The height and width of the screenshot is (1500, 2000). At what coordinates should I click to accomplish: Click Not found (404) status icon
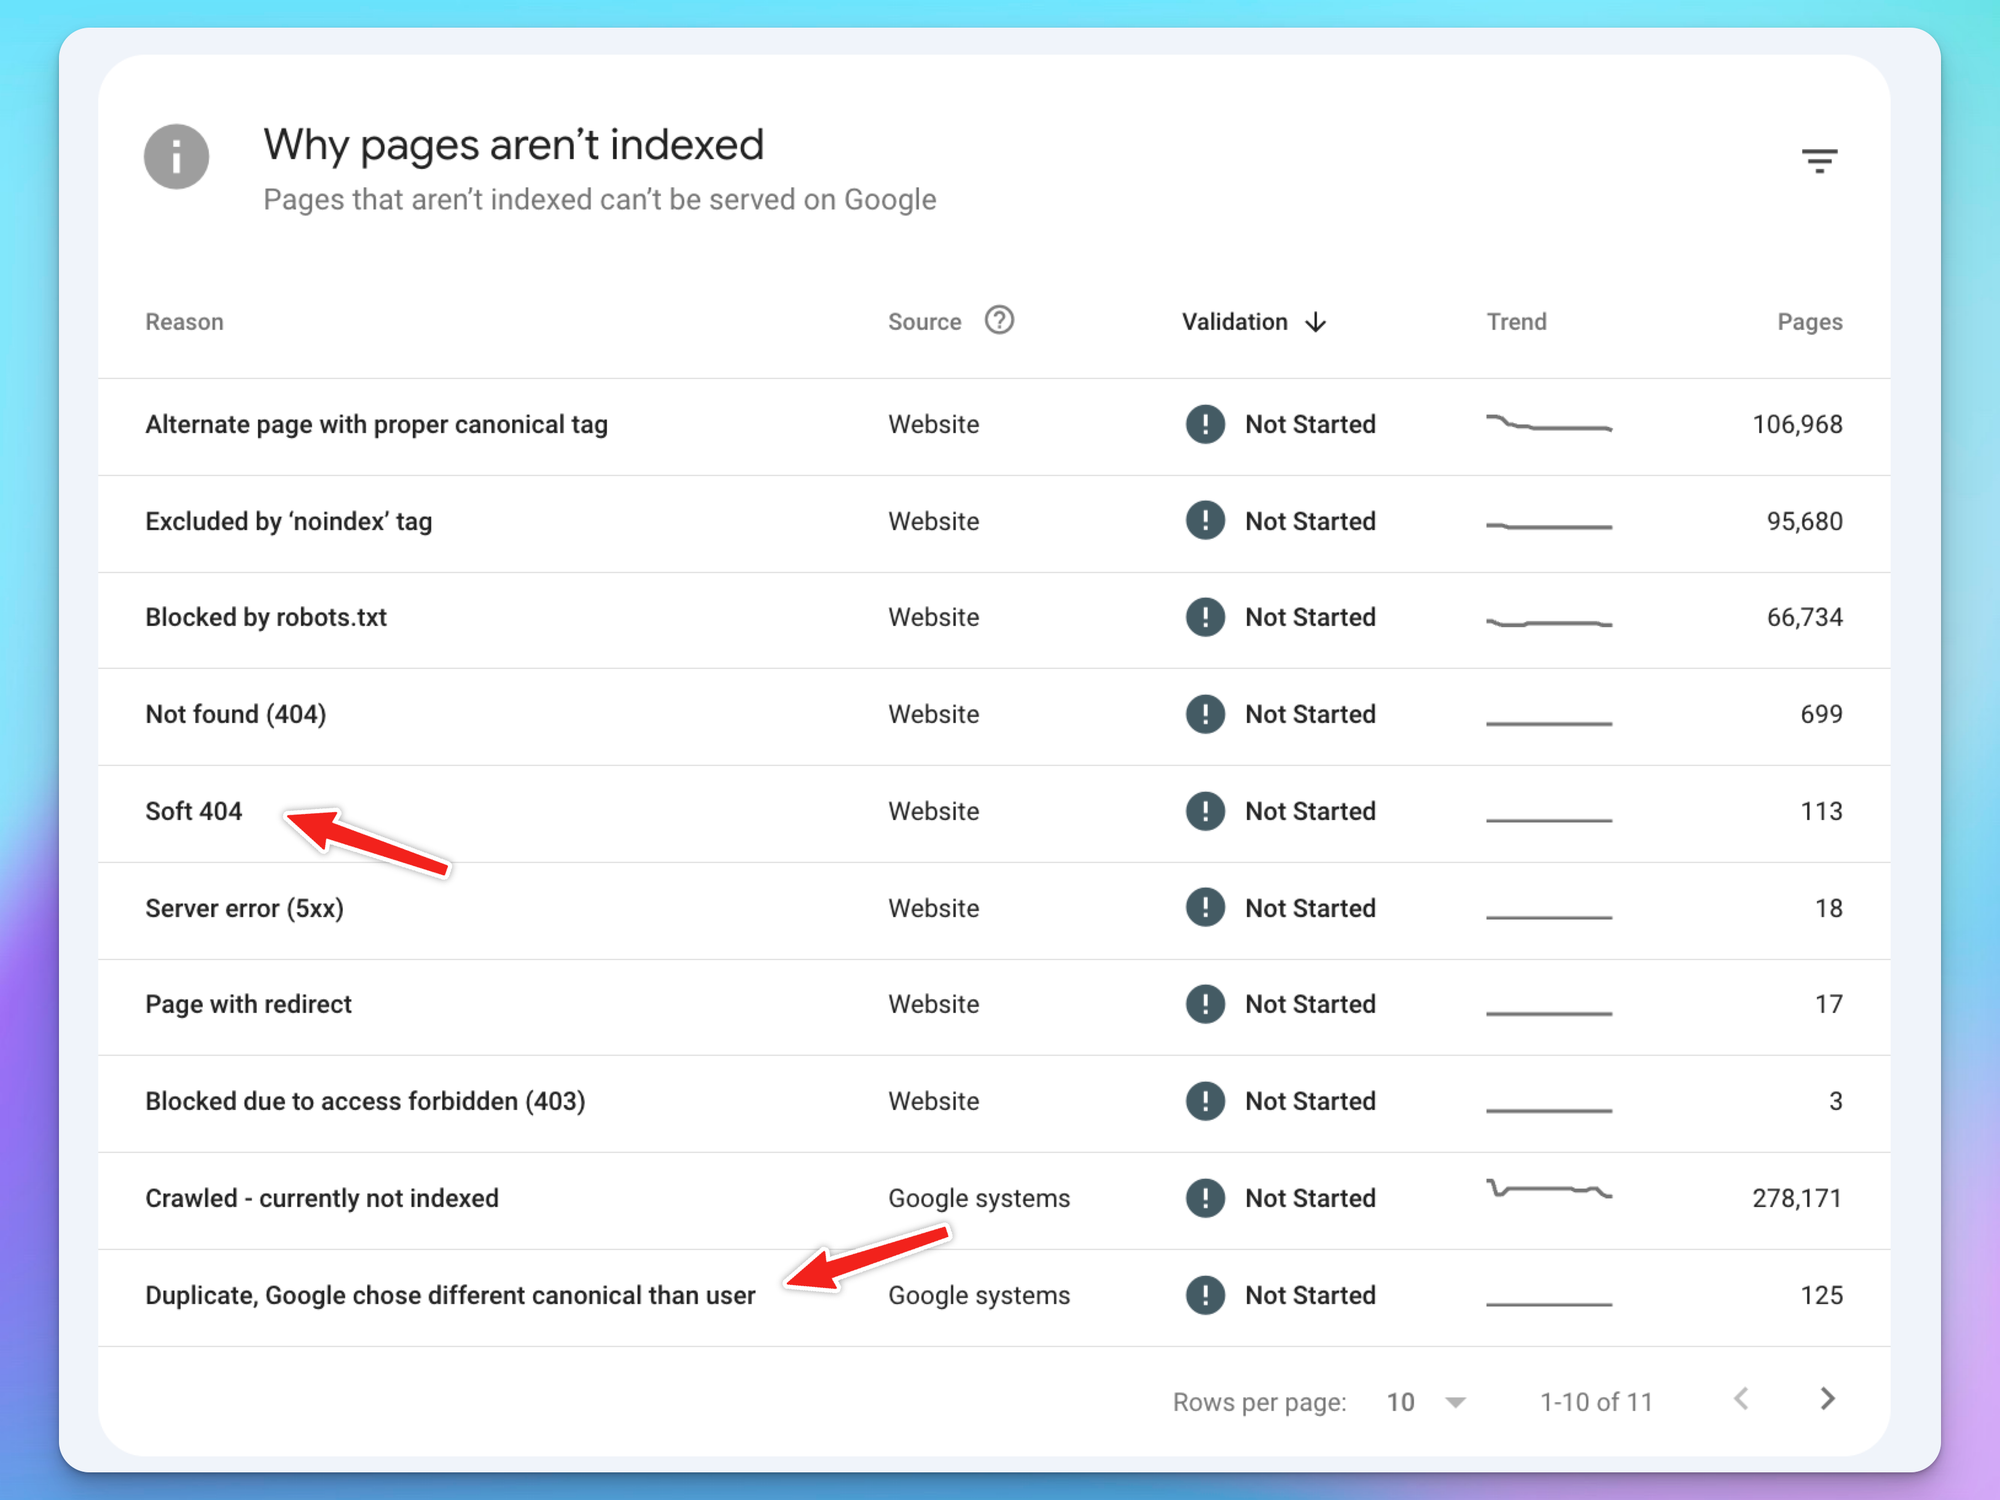[x=1205, y=714]
